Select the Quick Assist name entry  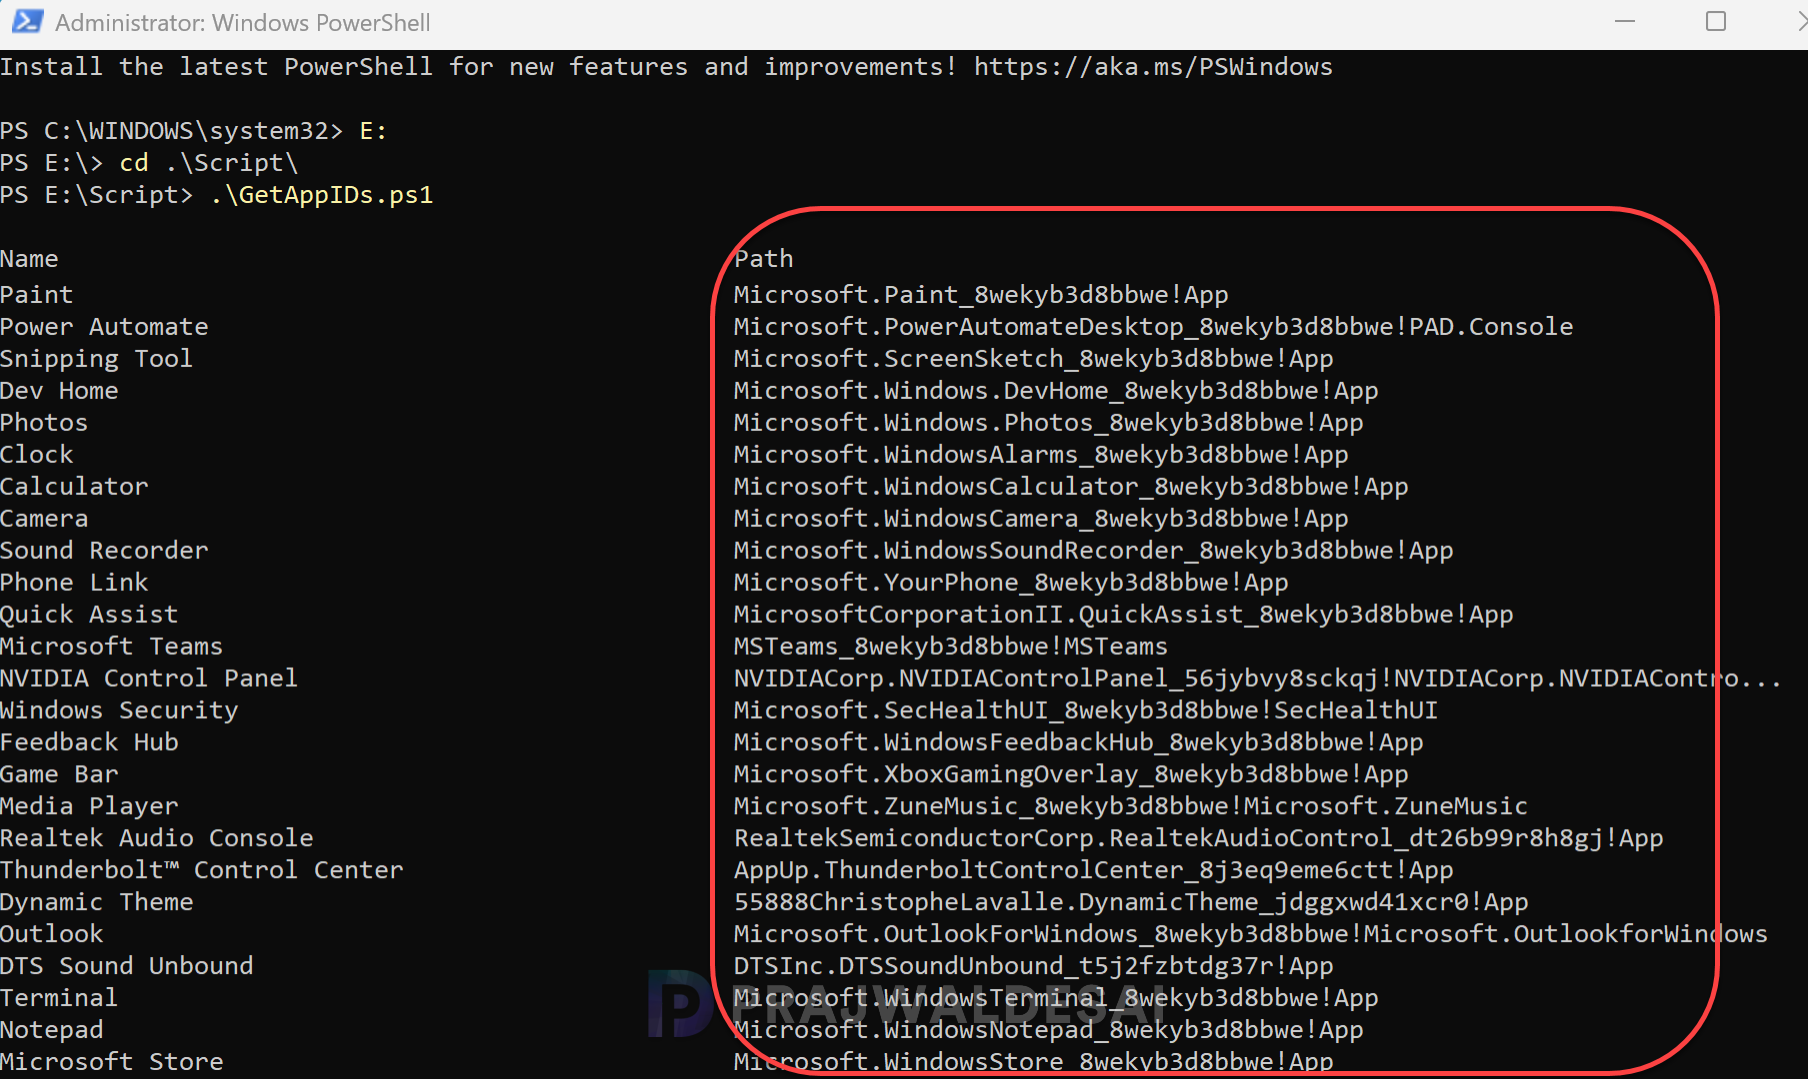tap(89, 615)
